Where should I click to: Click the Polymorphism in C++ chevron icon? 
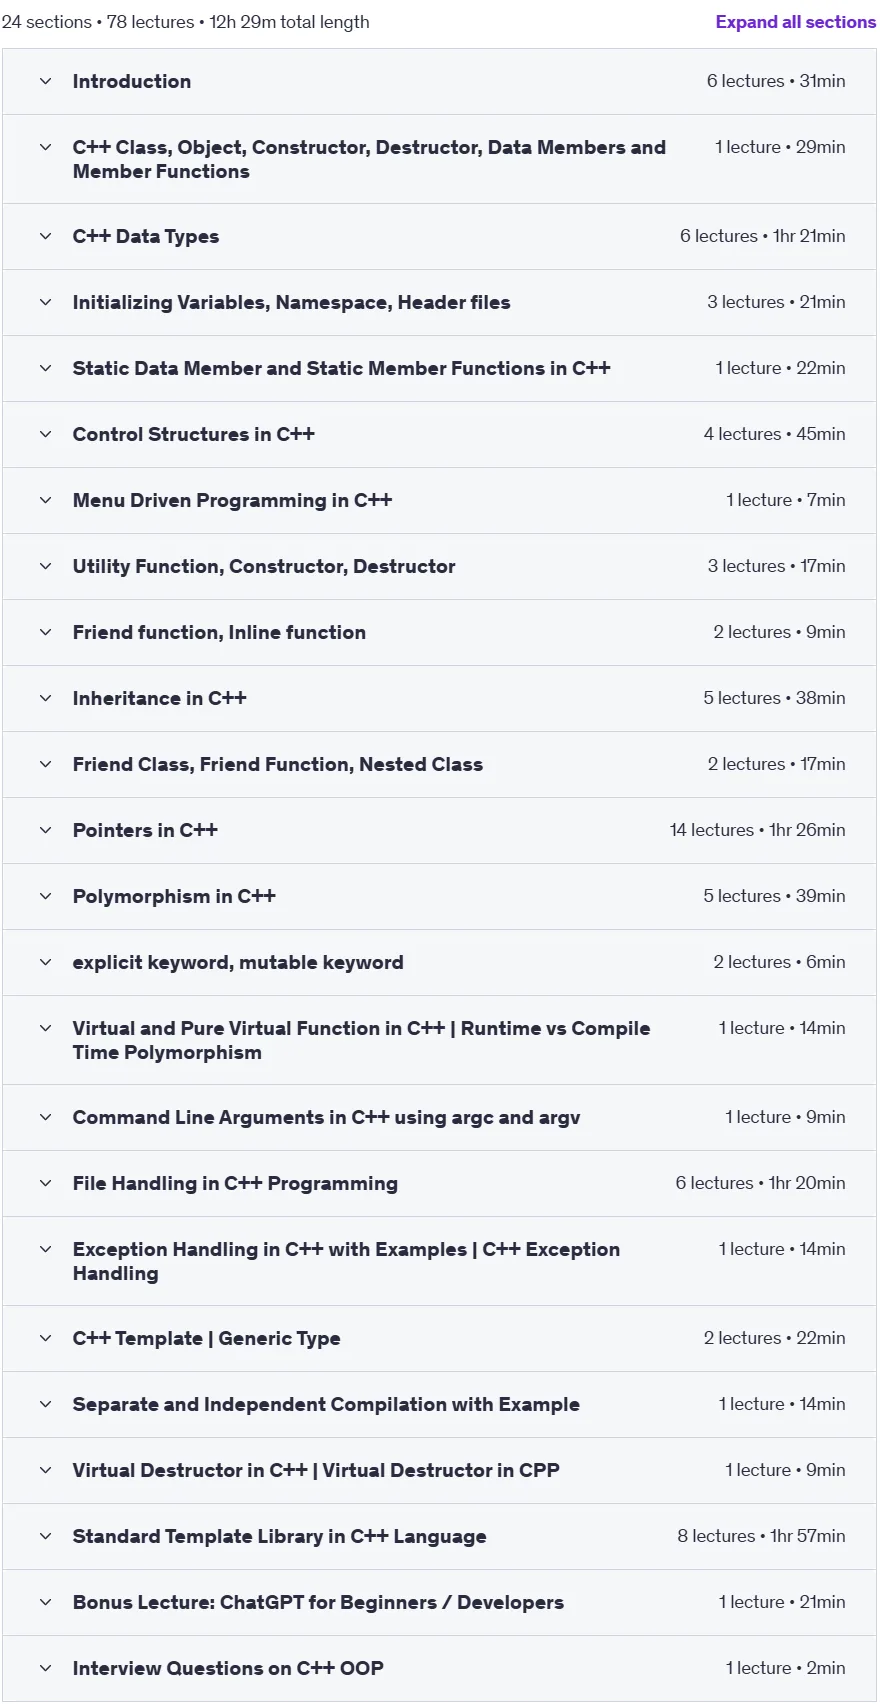[x=45, y=896]
